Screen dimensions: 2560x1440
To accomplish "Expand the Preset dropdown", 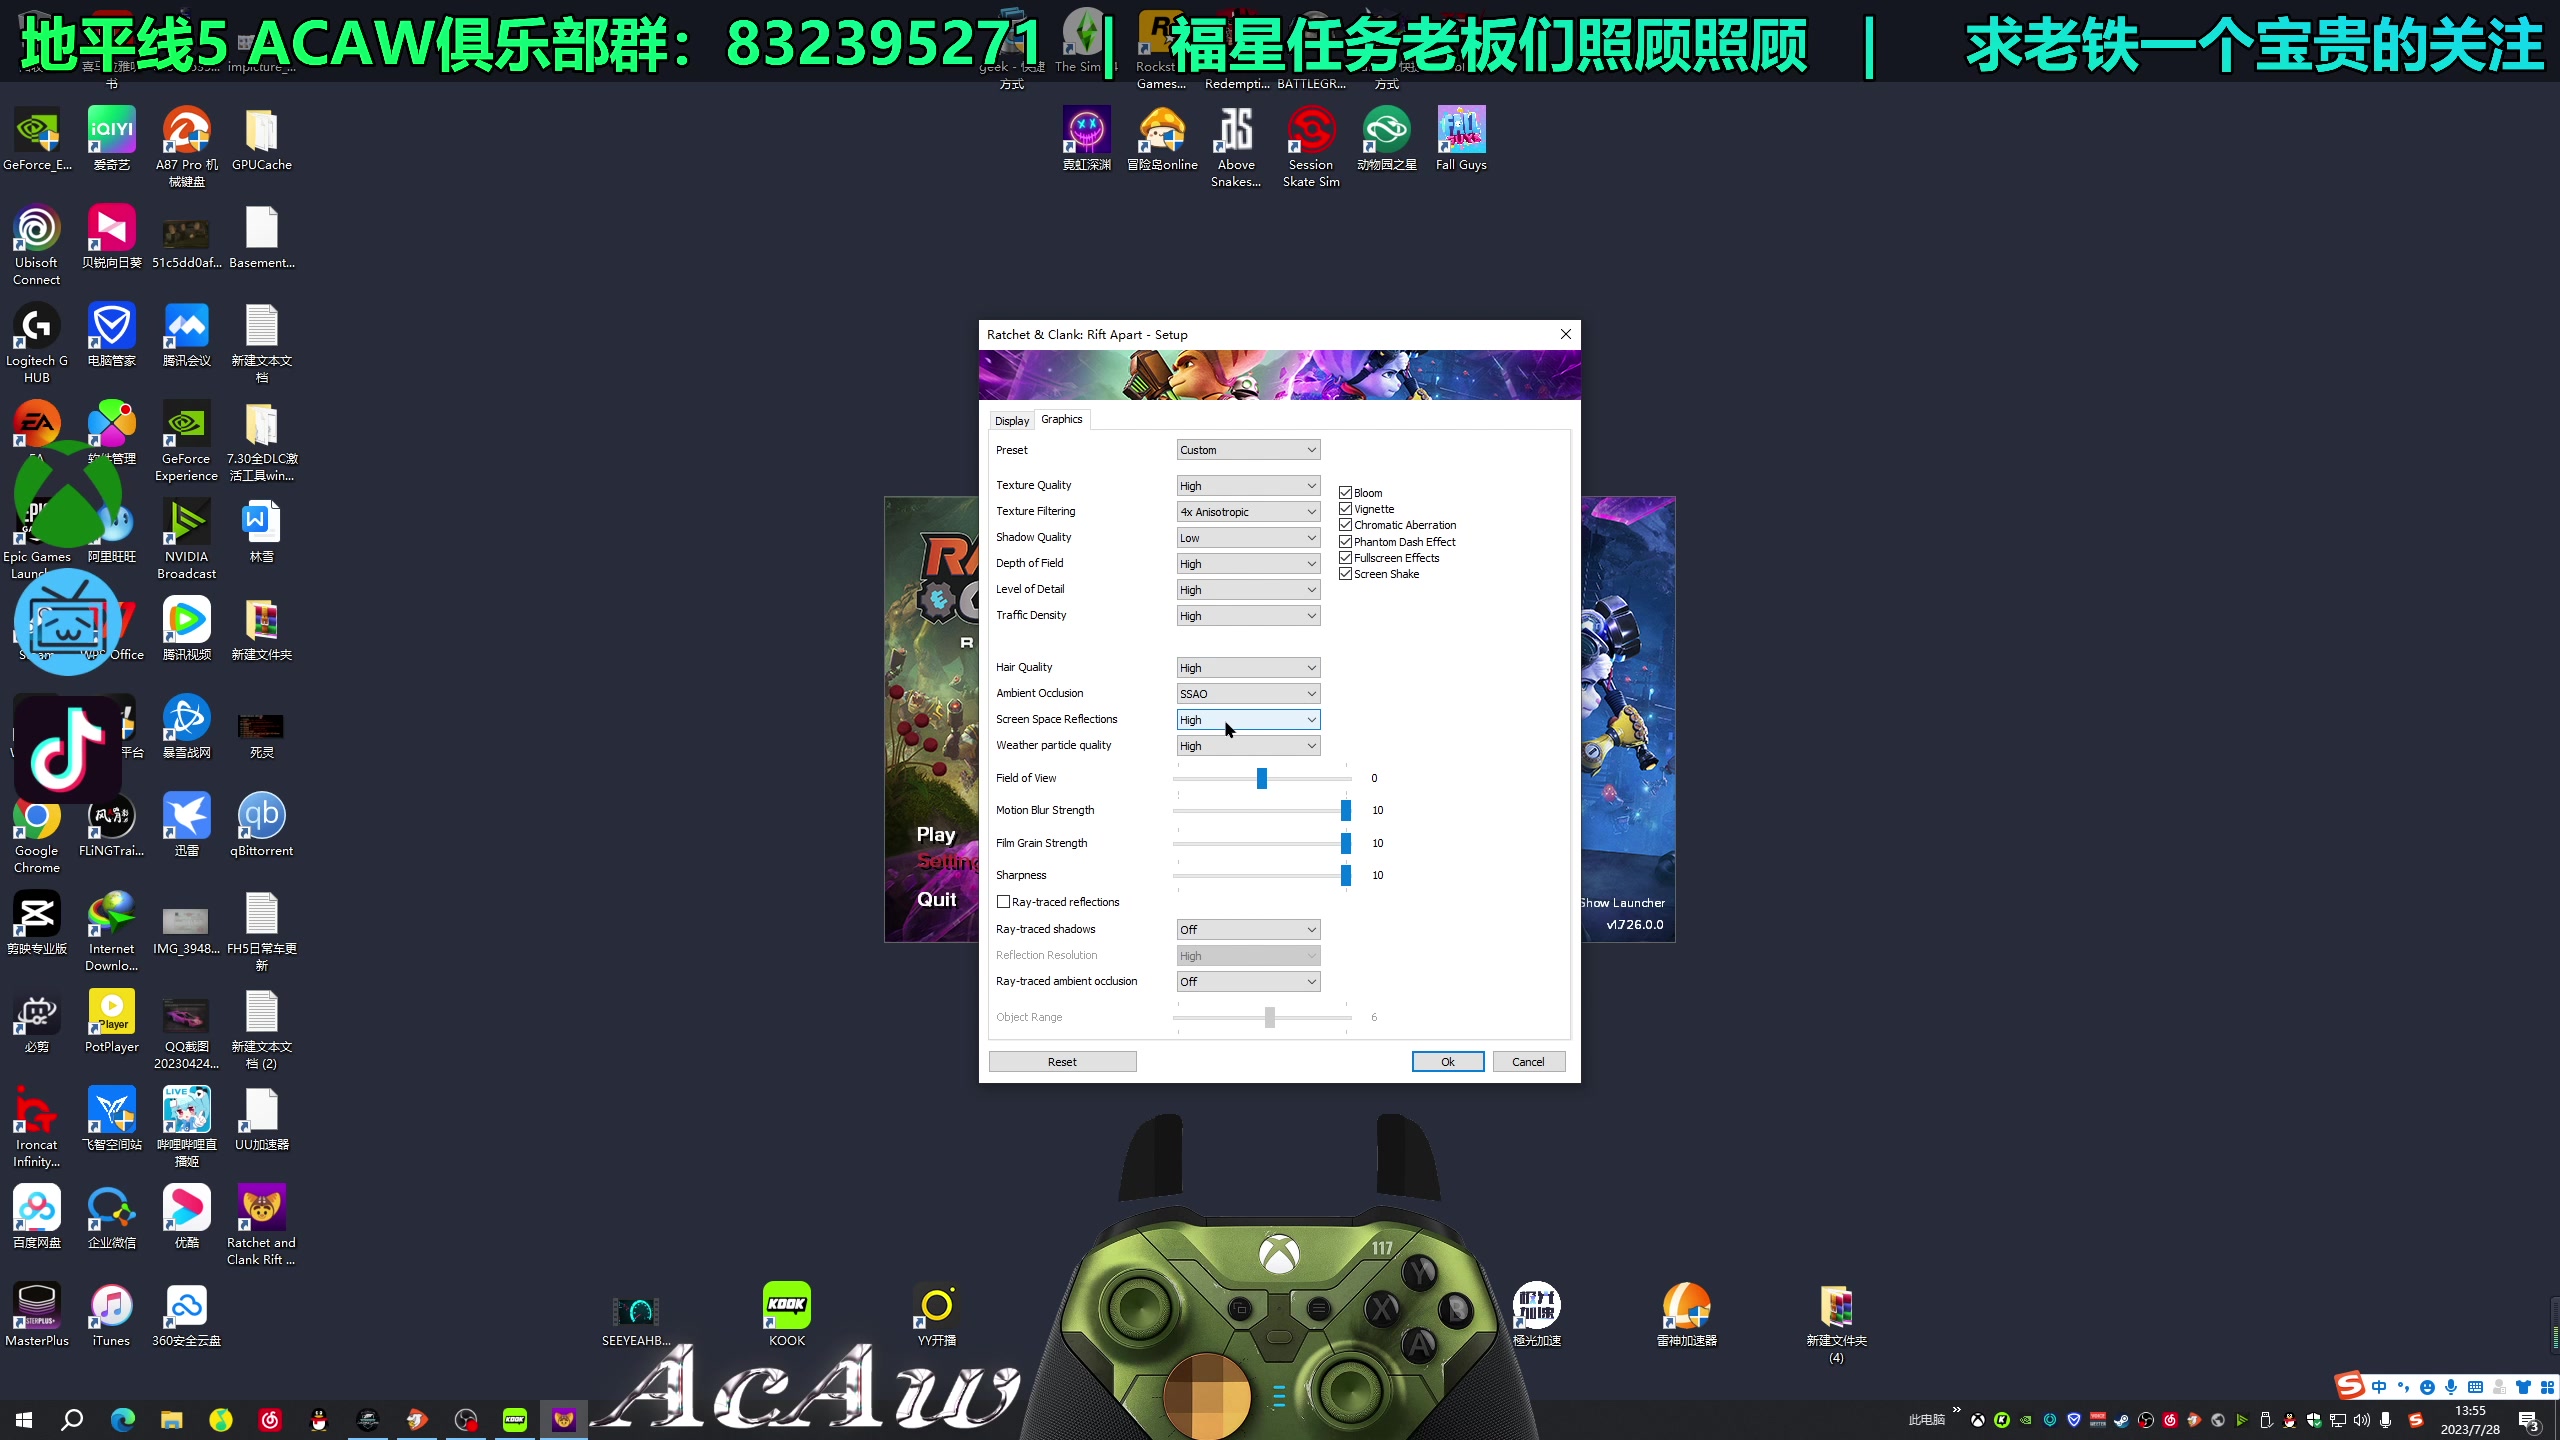I will tap(1248, 450).
